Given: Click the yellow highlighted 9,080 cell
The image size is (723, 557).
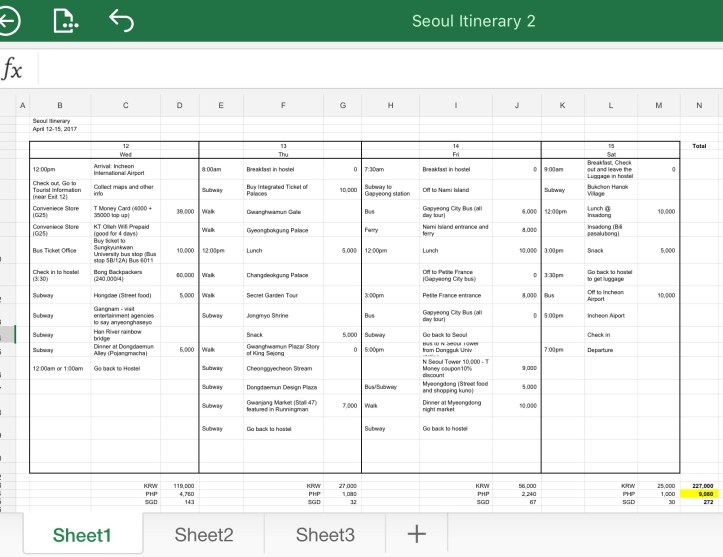Looking at the screenshot, I should (698, 493).
